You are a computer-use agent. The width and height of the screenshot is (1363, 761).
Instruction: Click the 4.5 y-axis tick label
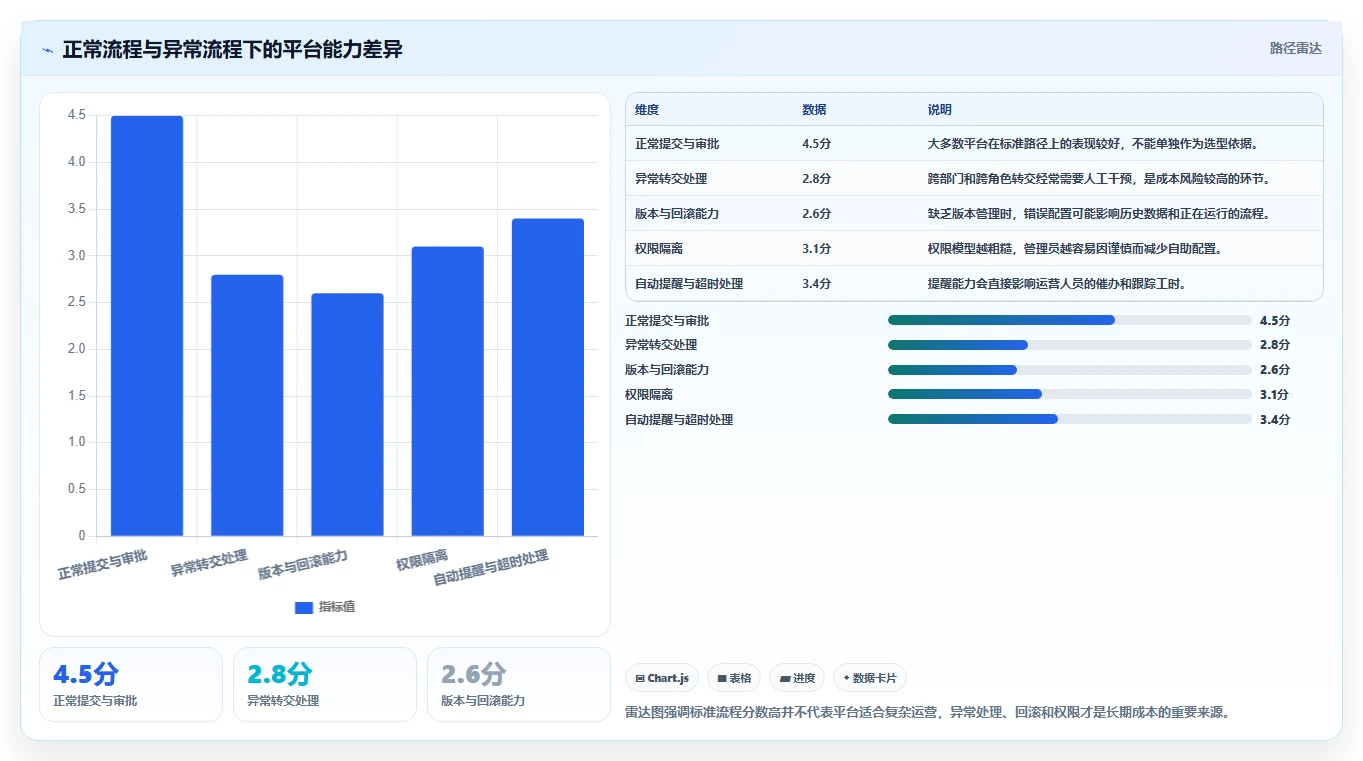(77, 115)
